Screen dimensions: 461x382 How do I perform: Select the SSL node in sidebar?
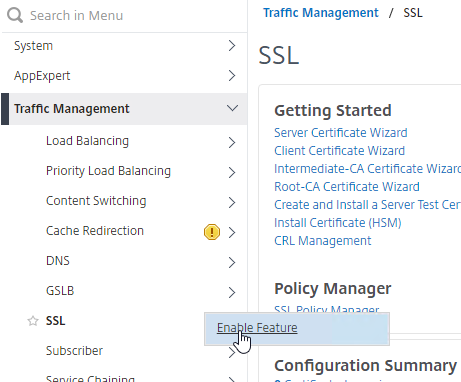[55, 321]
